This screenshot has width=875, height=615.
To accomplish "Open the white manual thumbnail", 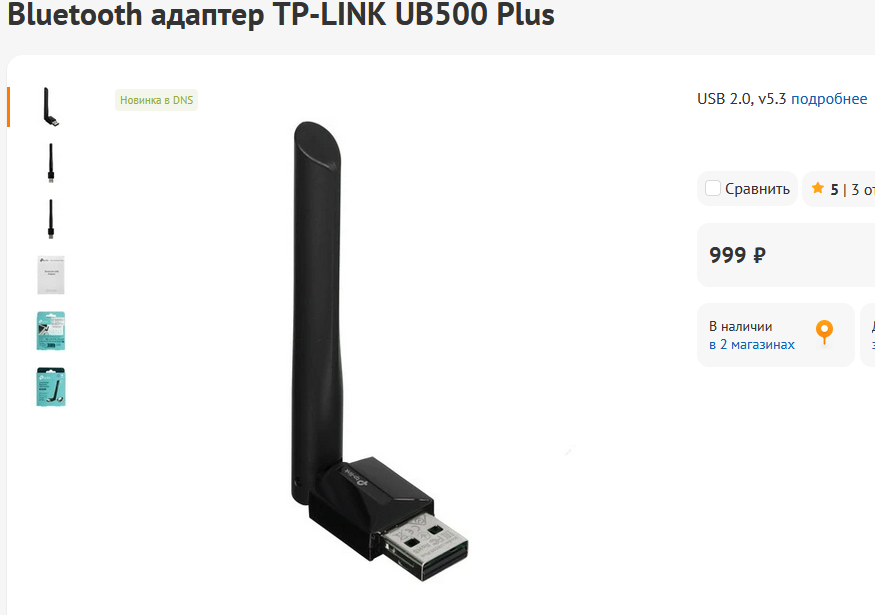I will click(x=51, y=275).
